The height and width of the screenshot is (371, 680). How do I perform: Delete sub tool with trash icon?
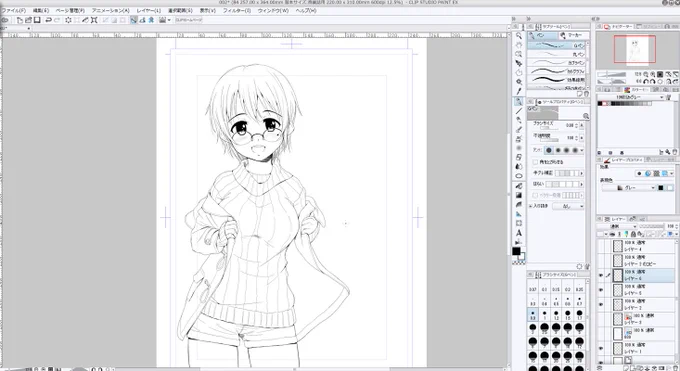click(x=586, y=94)
